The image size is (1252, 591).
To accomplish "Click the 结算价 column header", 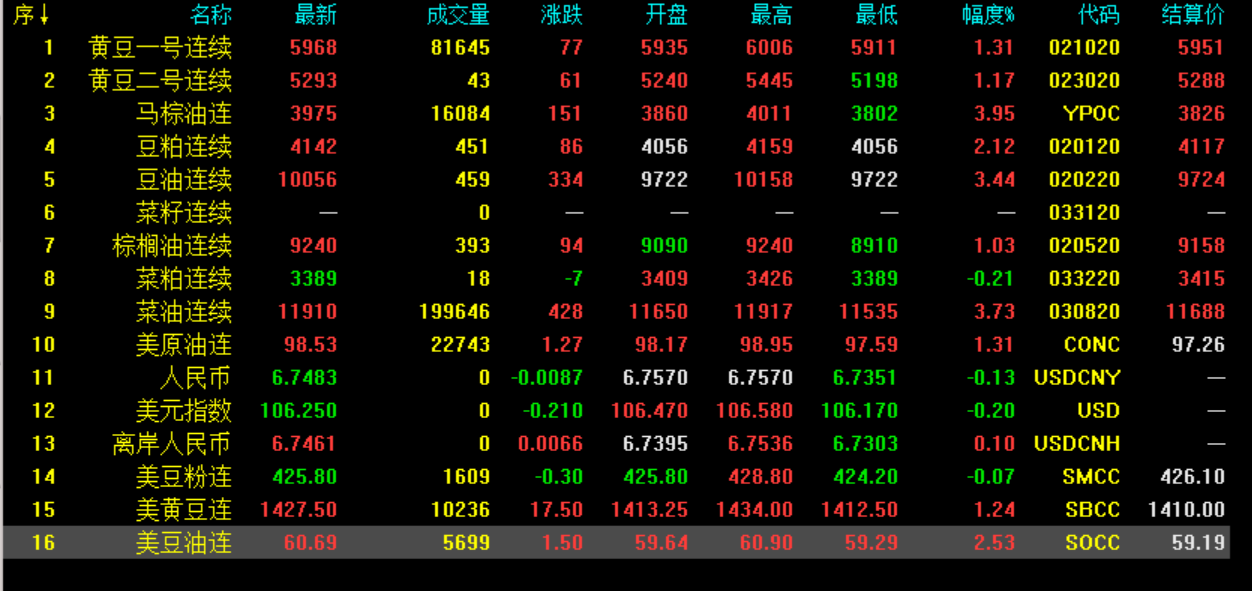I will coord(1193,15).
